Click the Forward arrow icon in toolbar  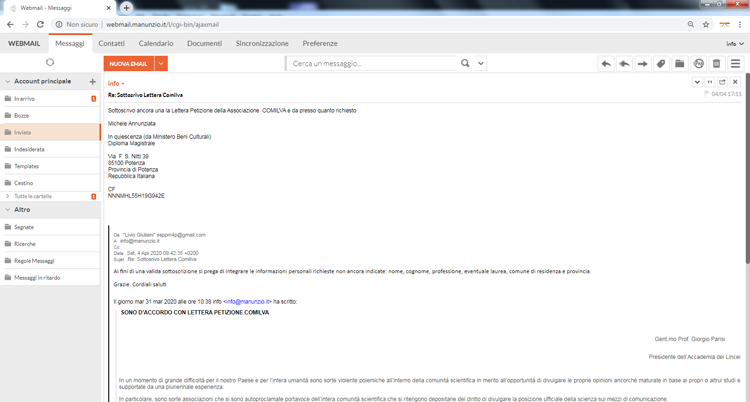pos(643,64)
